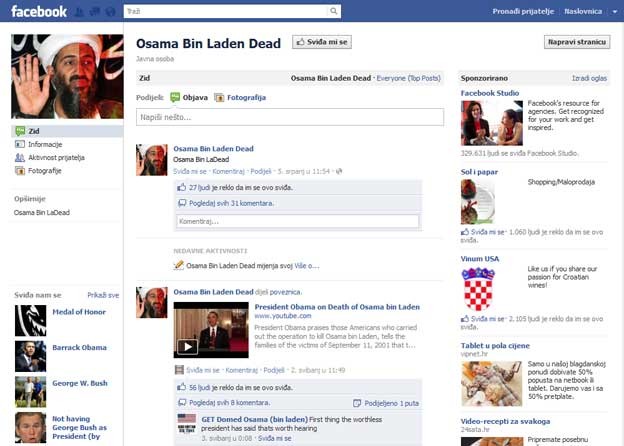624x446 pixels.
Task: Click the Komentiraj comment field
Action: tap(298, 221)
